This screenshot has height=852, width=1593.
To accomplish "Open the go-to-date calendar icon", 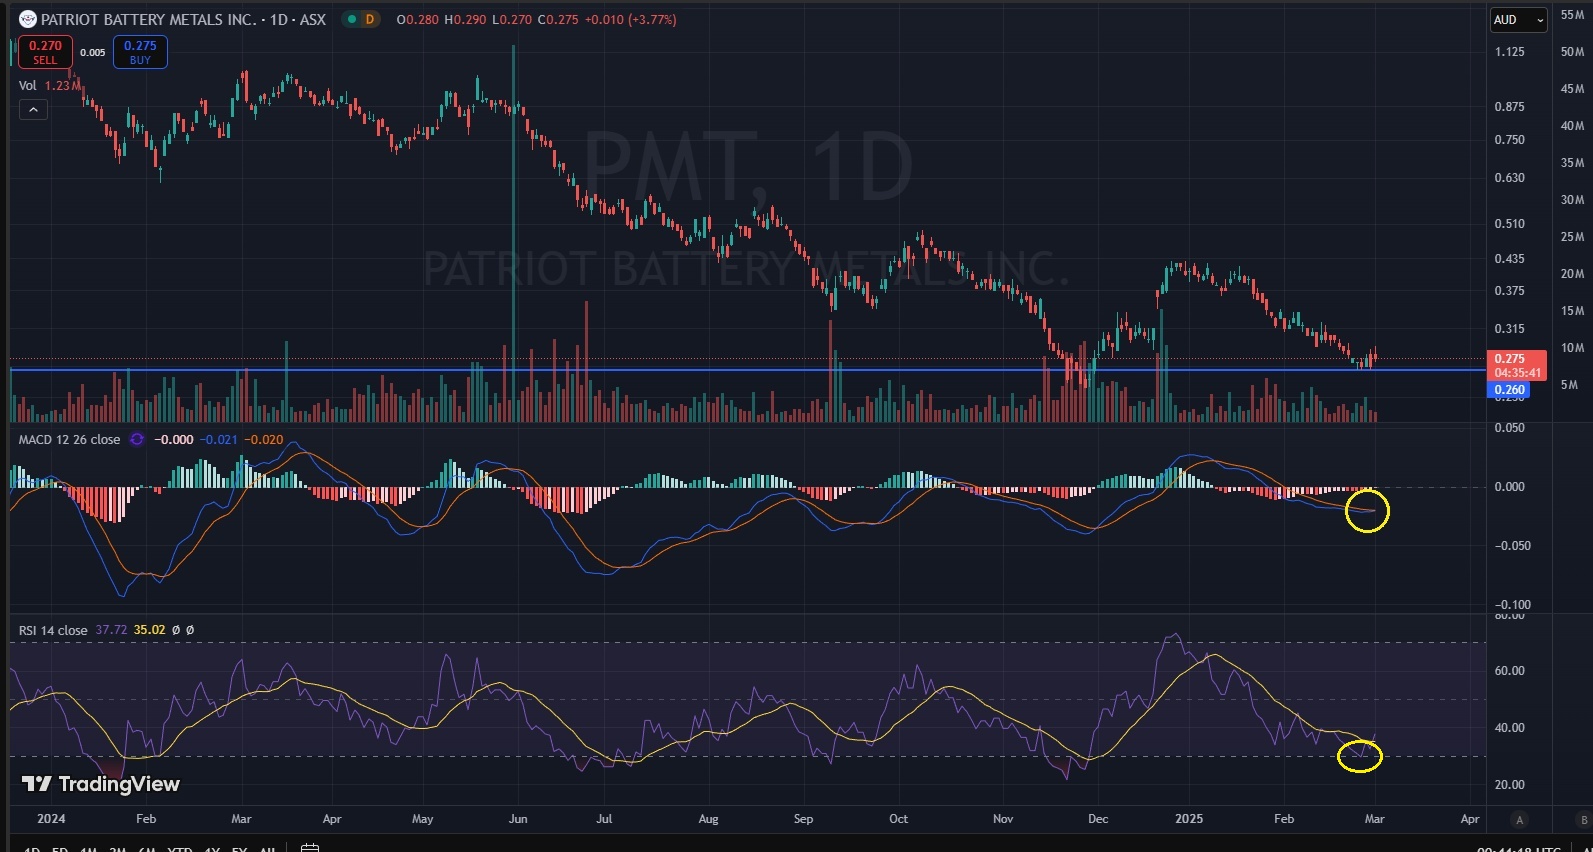I will click(310, 848).
